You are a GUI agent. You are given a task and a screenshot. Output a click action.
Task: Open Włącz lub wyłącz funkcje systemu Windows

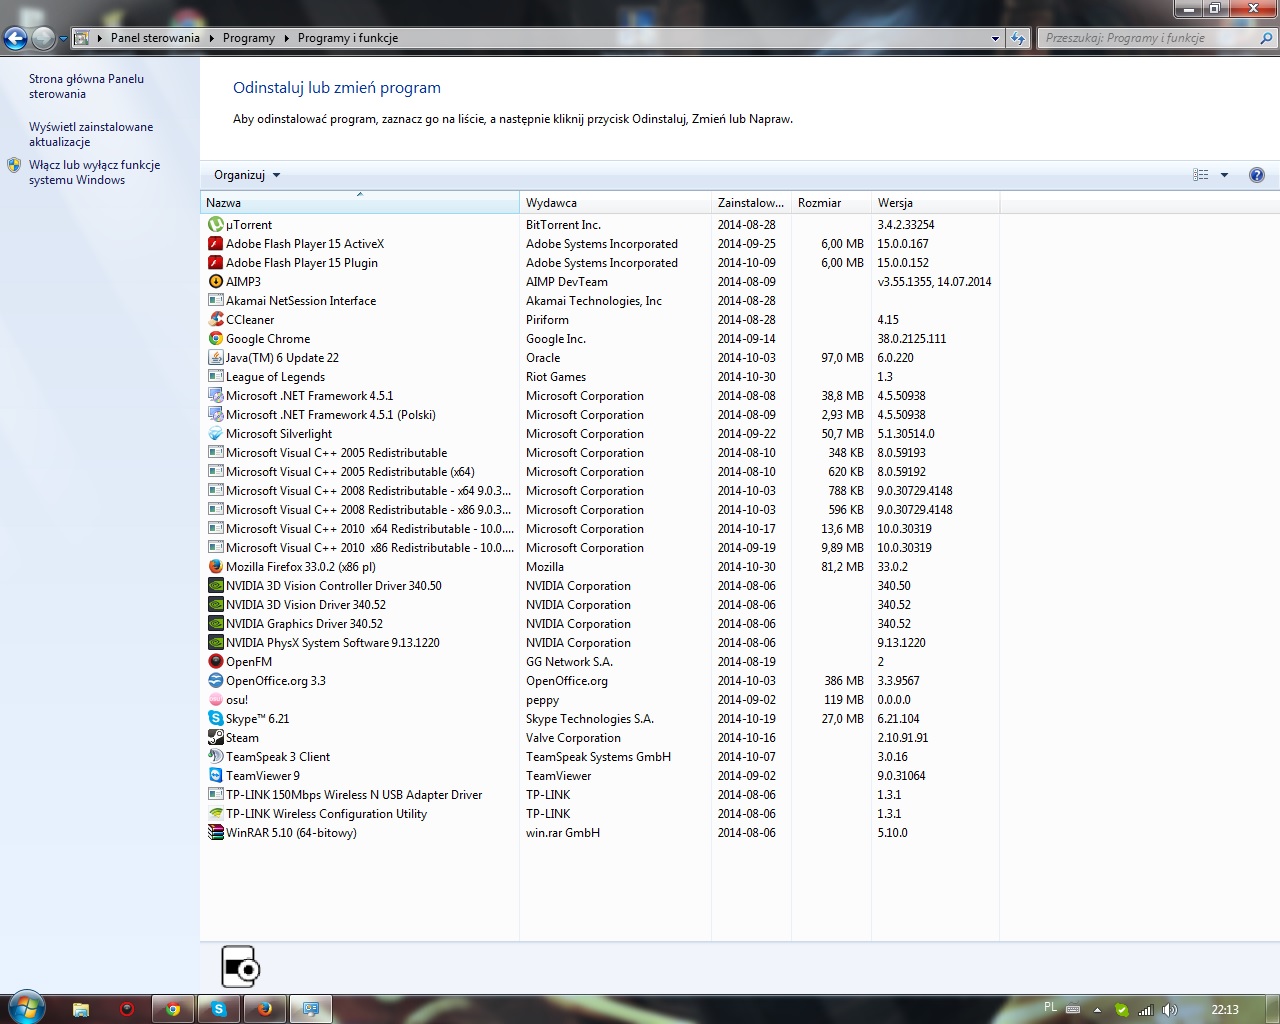94,172
